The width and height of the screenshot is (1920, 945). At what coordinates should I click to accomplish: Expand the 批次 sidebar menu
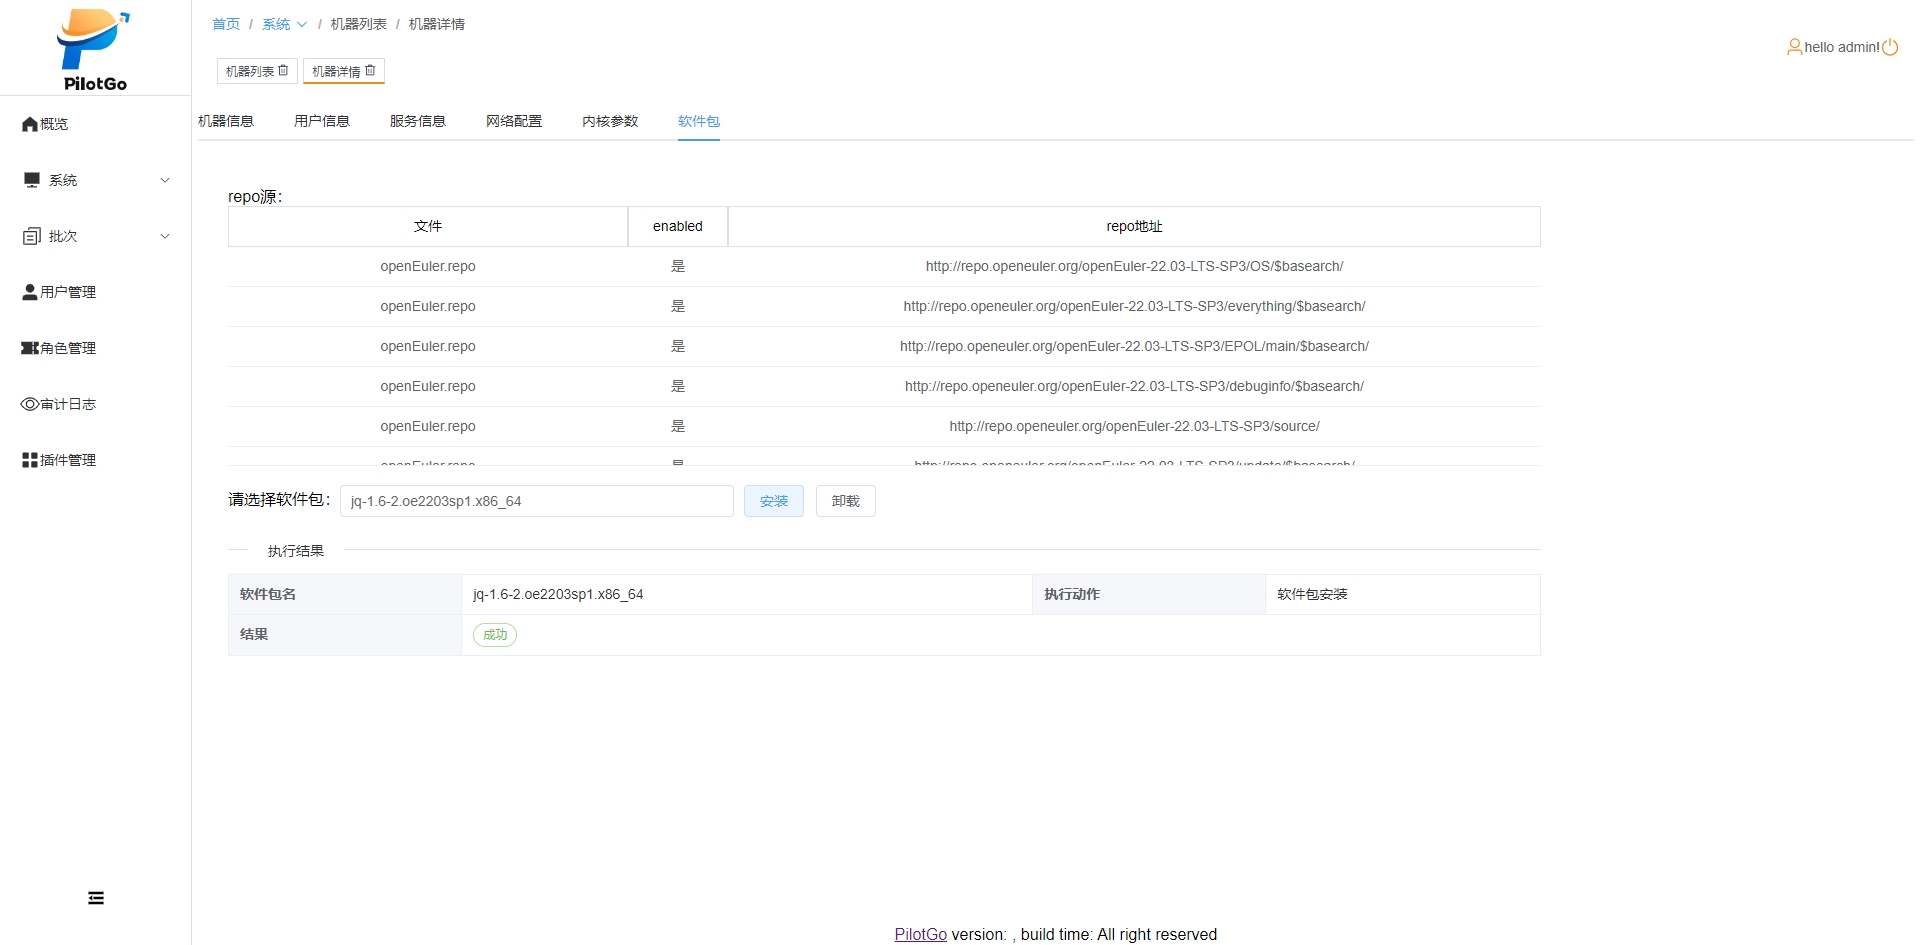click(x=95, y=236)
